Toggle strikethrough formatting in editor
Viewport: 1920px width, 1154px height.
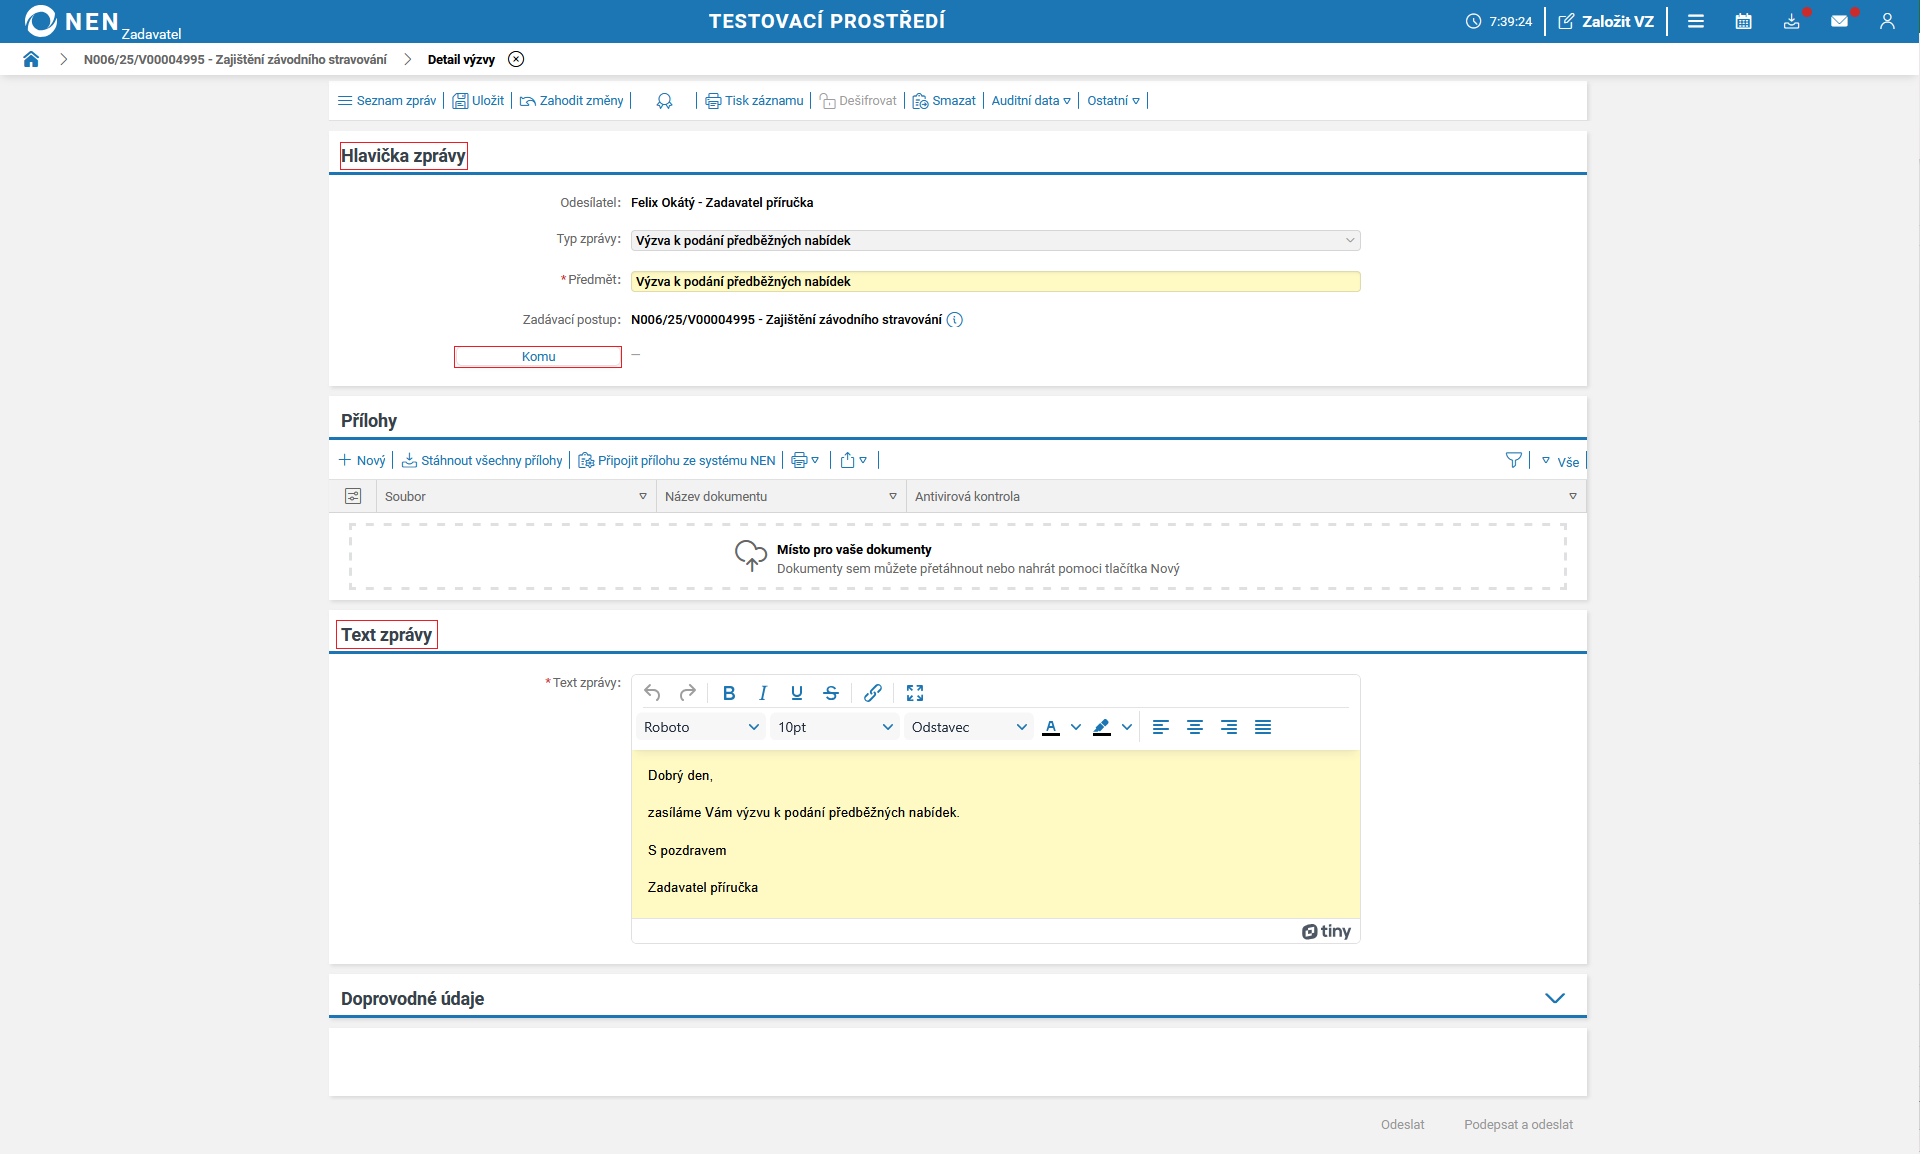(x=831, y=692)
